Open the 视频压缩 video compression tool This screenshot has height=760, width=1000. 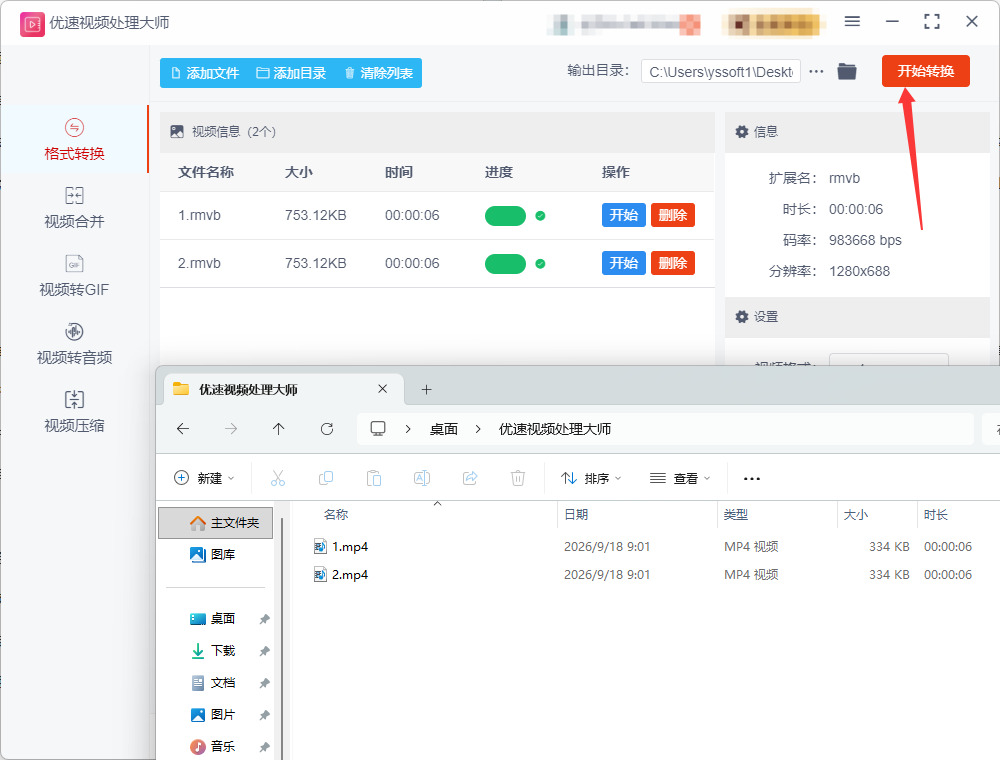74,413
